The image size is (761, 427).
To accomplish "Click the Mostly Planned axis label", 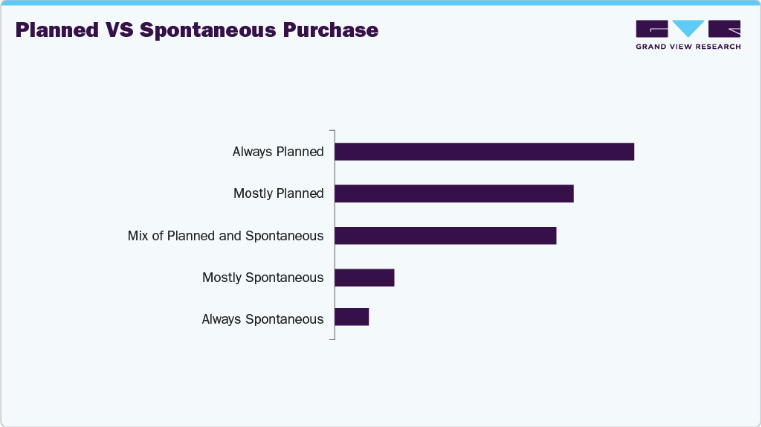I will click(278, 193).
